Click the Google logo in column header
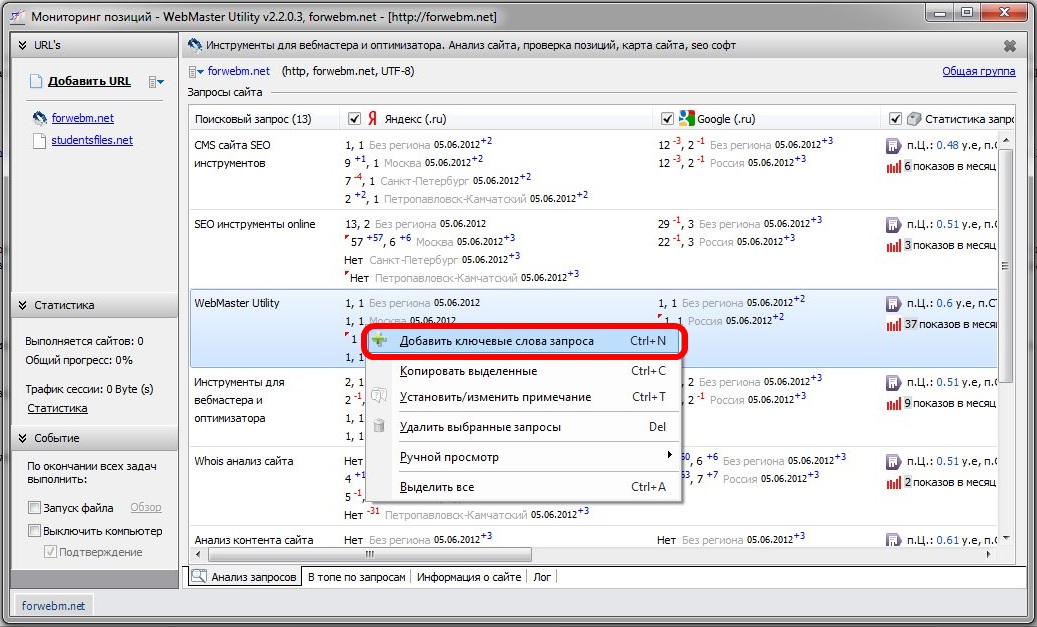Viewport: 1037px width, 627px height. pyautogui.click(x=687, y=119)
